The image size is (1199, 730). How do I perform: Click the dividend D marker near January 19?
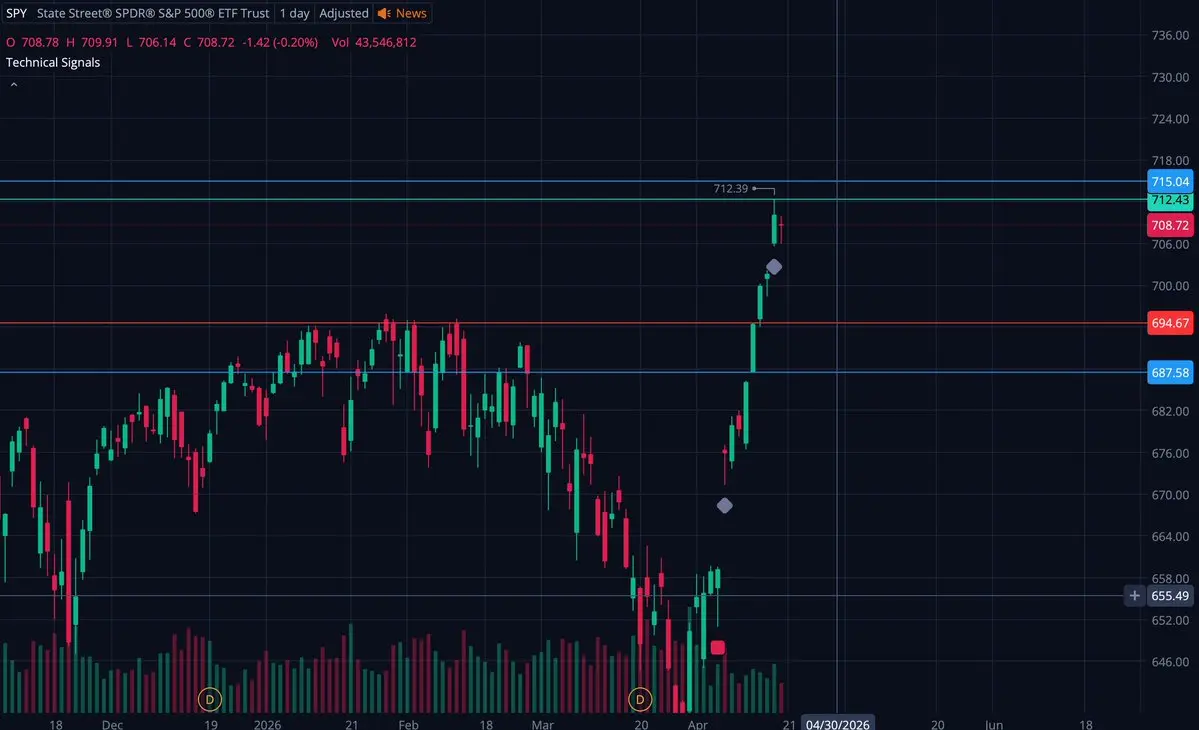tap(210, 699)
